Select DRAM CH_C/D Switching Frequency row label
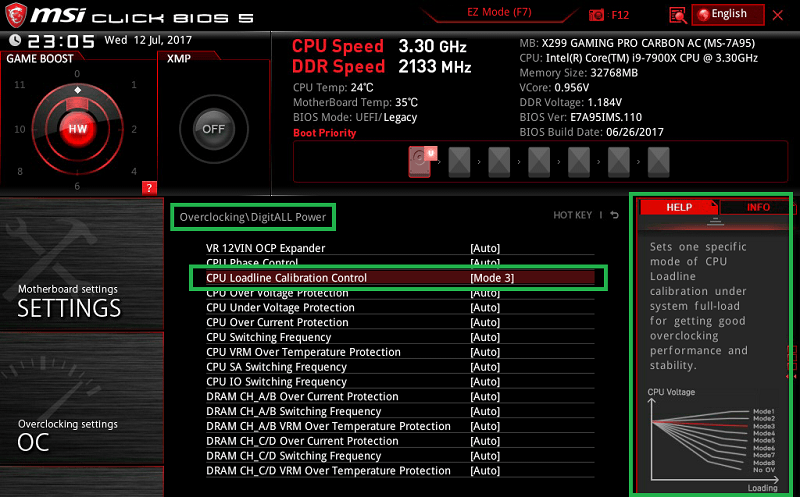Viewport: 800px width, 497px height. [293, 455]
